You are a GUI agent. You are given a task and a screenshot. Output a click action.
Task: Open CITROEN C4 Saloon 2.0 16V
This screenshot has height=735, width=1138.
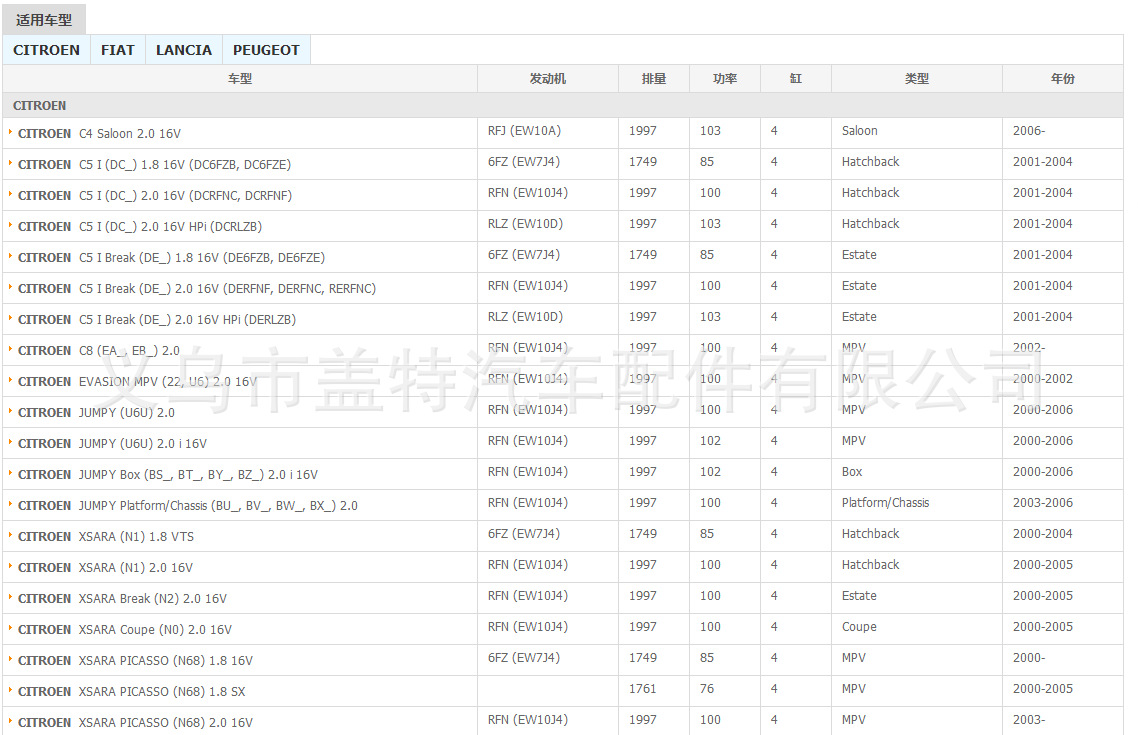(x=99, y=134)
